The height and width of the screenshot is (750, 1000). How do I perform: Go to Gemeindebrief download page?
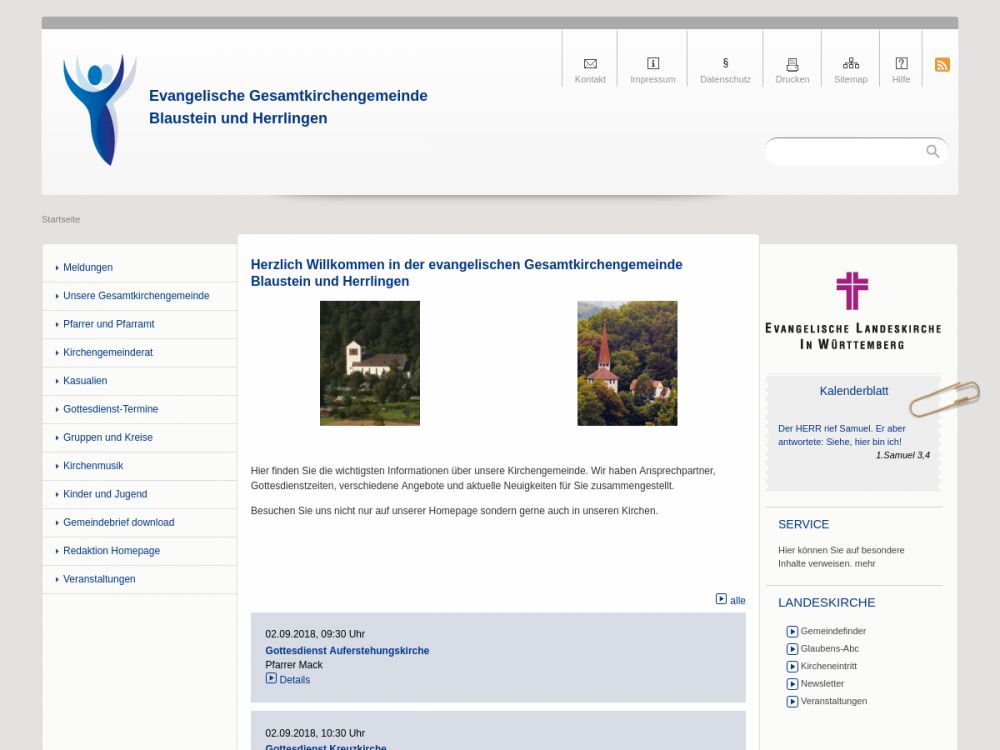pos(118,522)
